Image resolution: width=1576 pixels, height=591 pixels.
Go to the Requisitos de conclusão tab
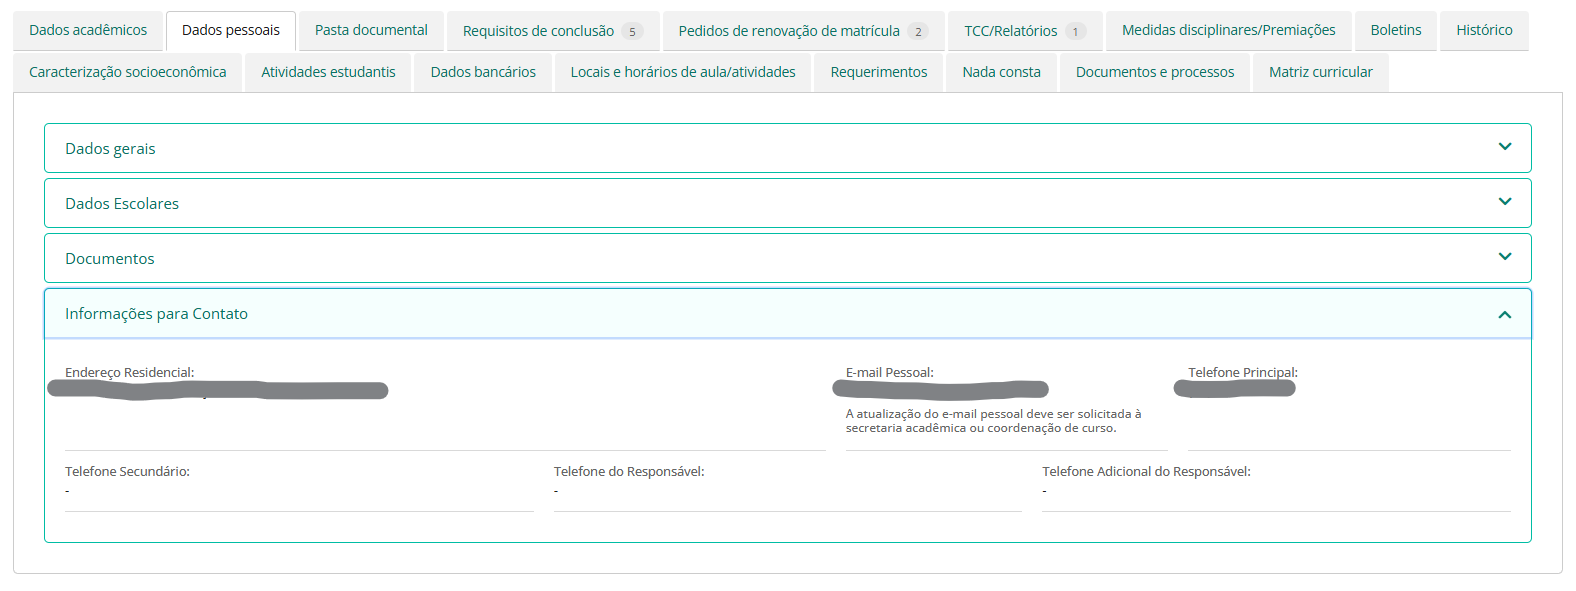coord(552,31)
